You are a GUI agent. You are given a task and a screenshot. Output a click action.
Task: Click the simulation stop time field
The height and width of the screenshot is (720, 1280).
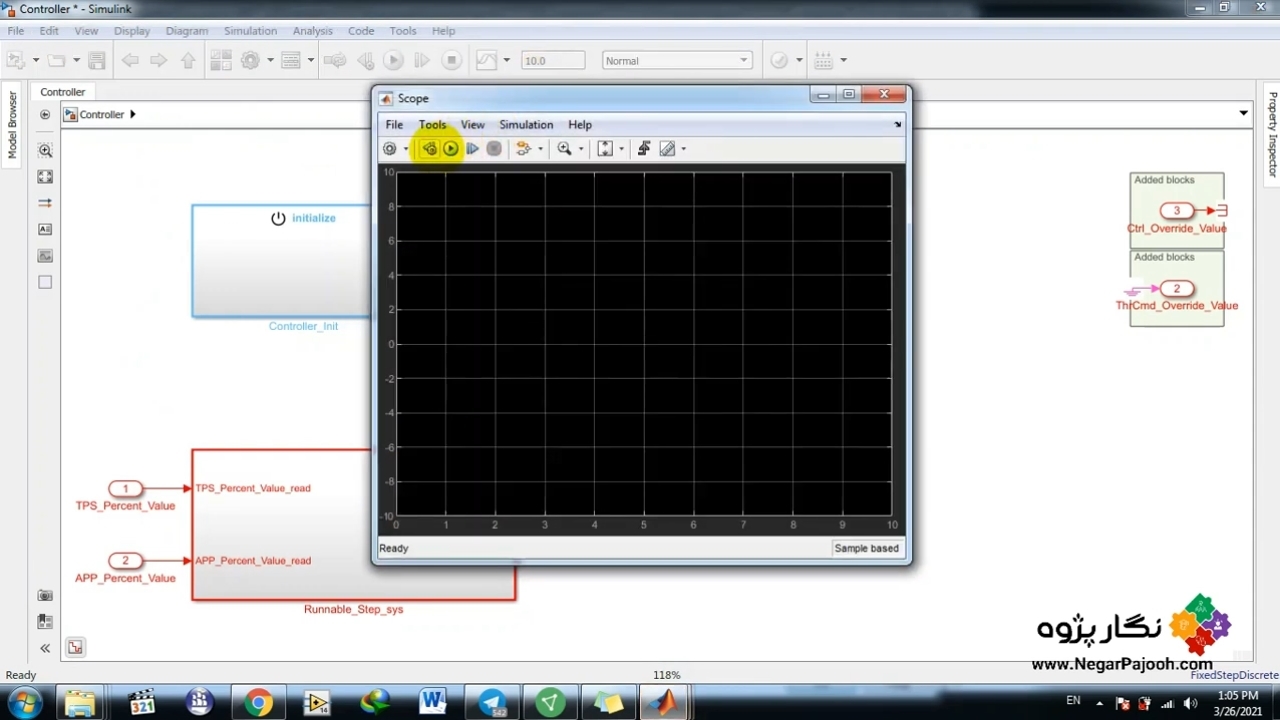(552, 61)
